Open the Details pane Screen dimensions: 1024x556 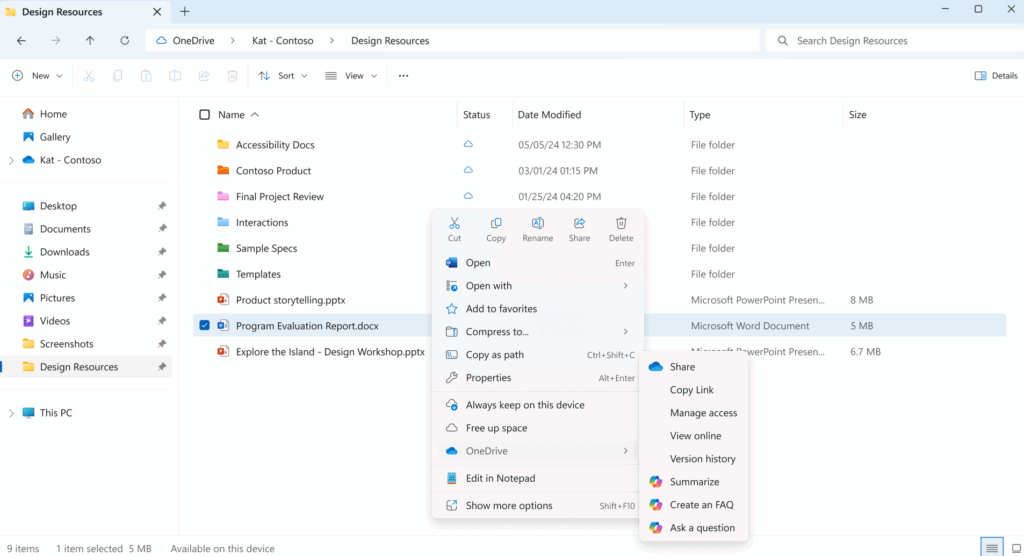pos(996,76)
